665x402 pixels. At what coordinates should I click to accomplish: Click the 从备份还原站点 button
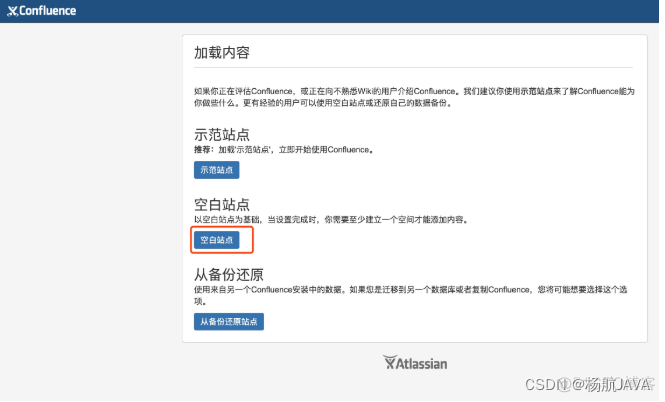tap(229, 321)
